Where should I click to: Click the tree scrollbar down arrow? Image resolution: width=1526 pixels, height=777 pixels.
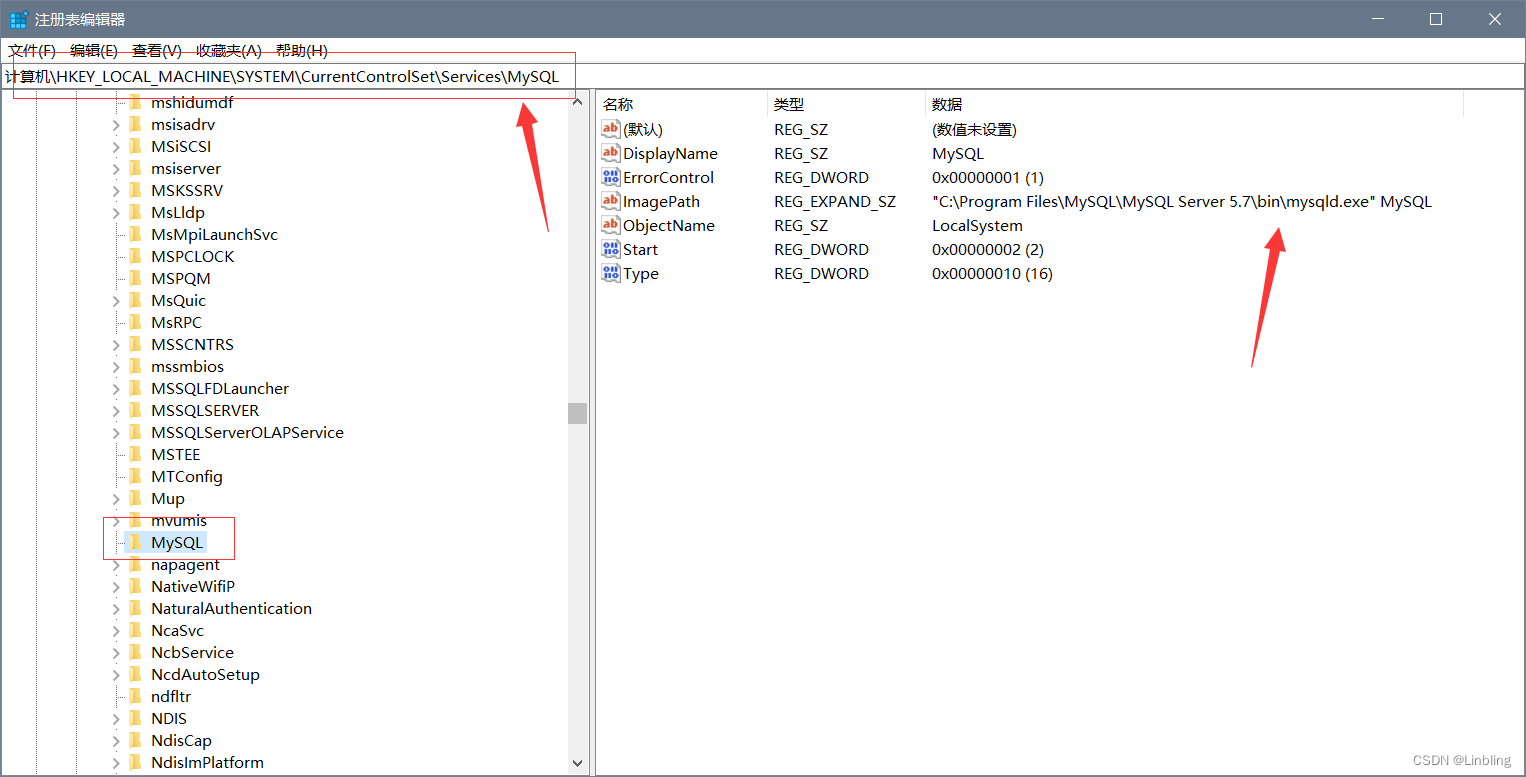577,763
